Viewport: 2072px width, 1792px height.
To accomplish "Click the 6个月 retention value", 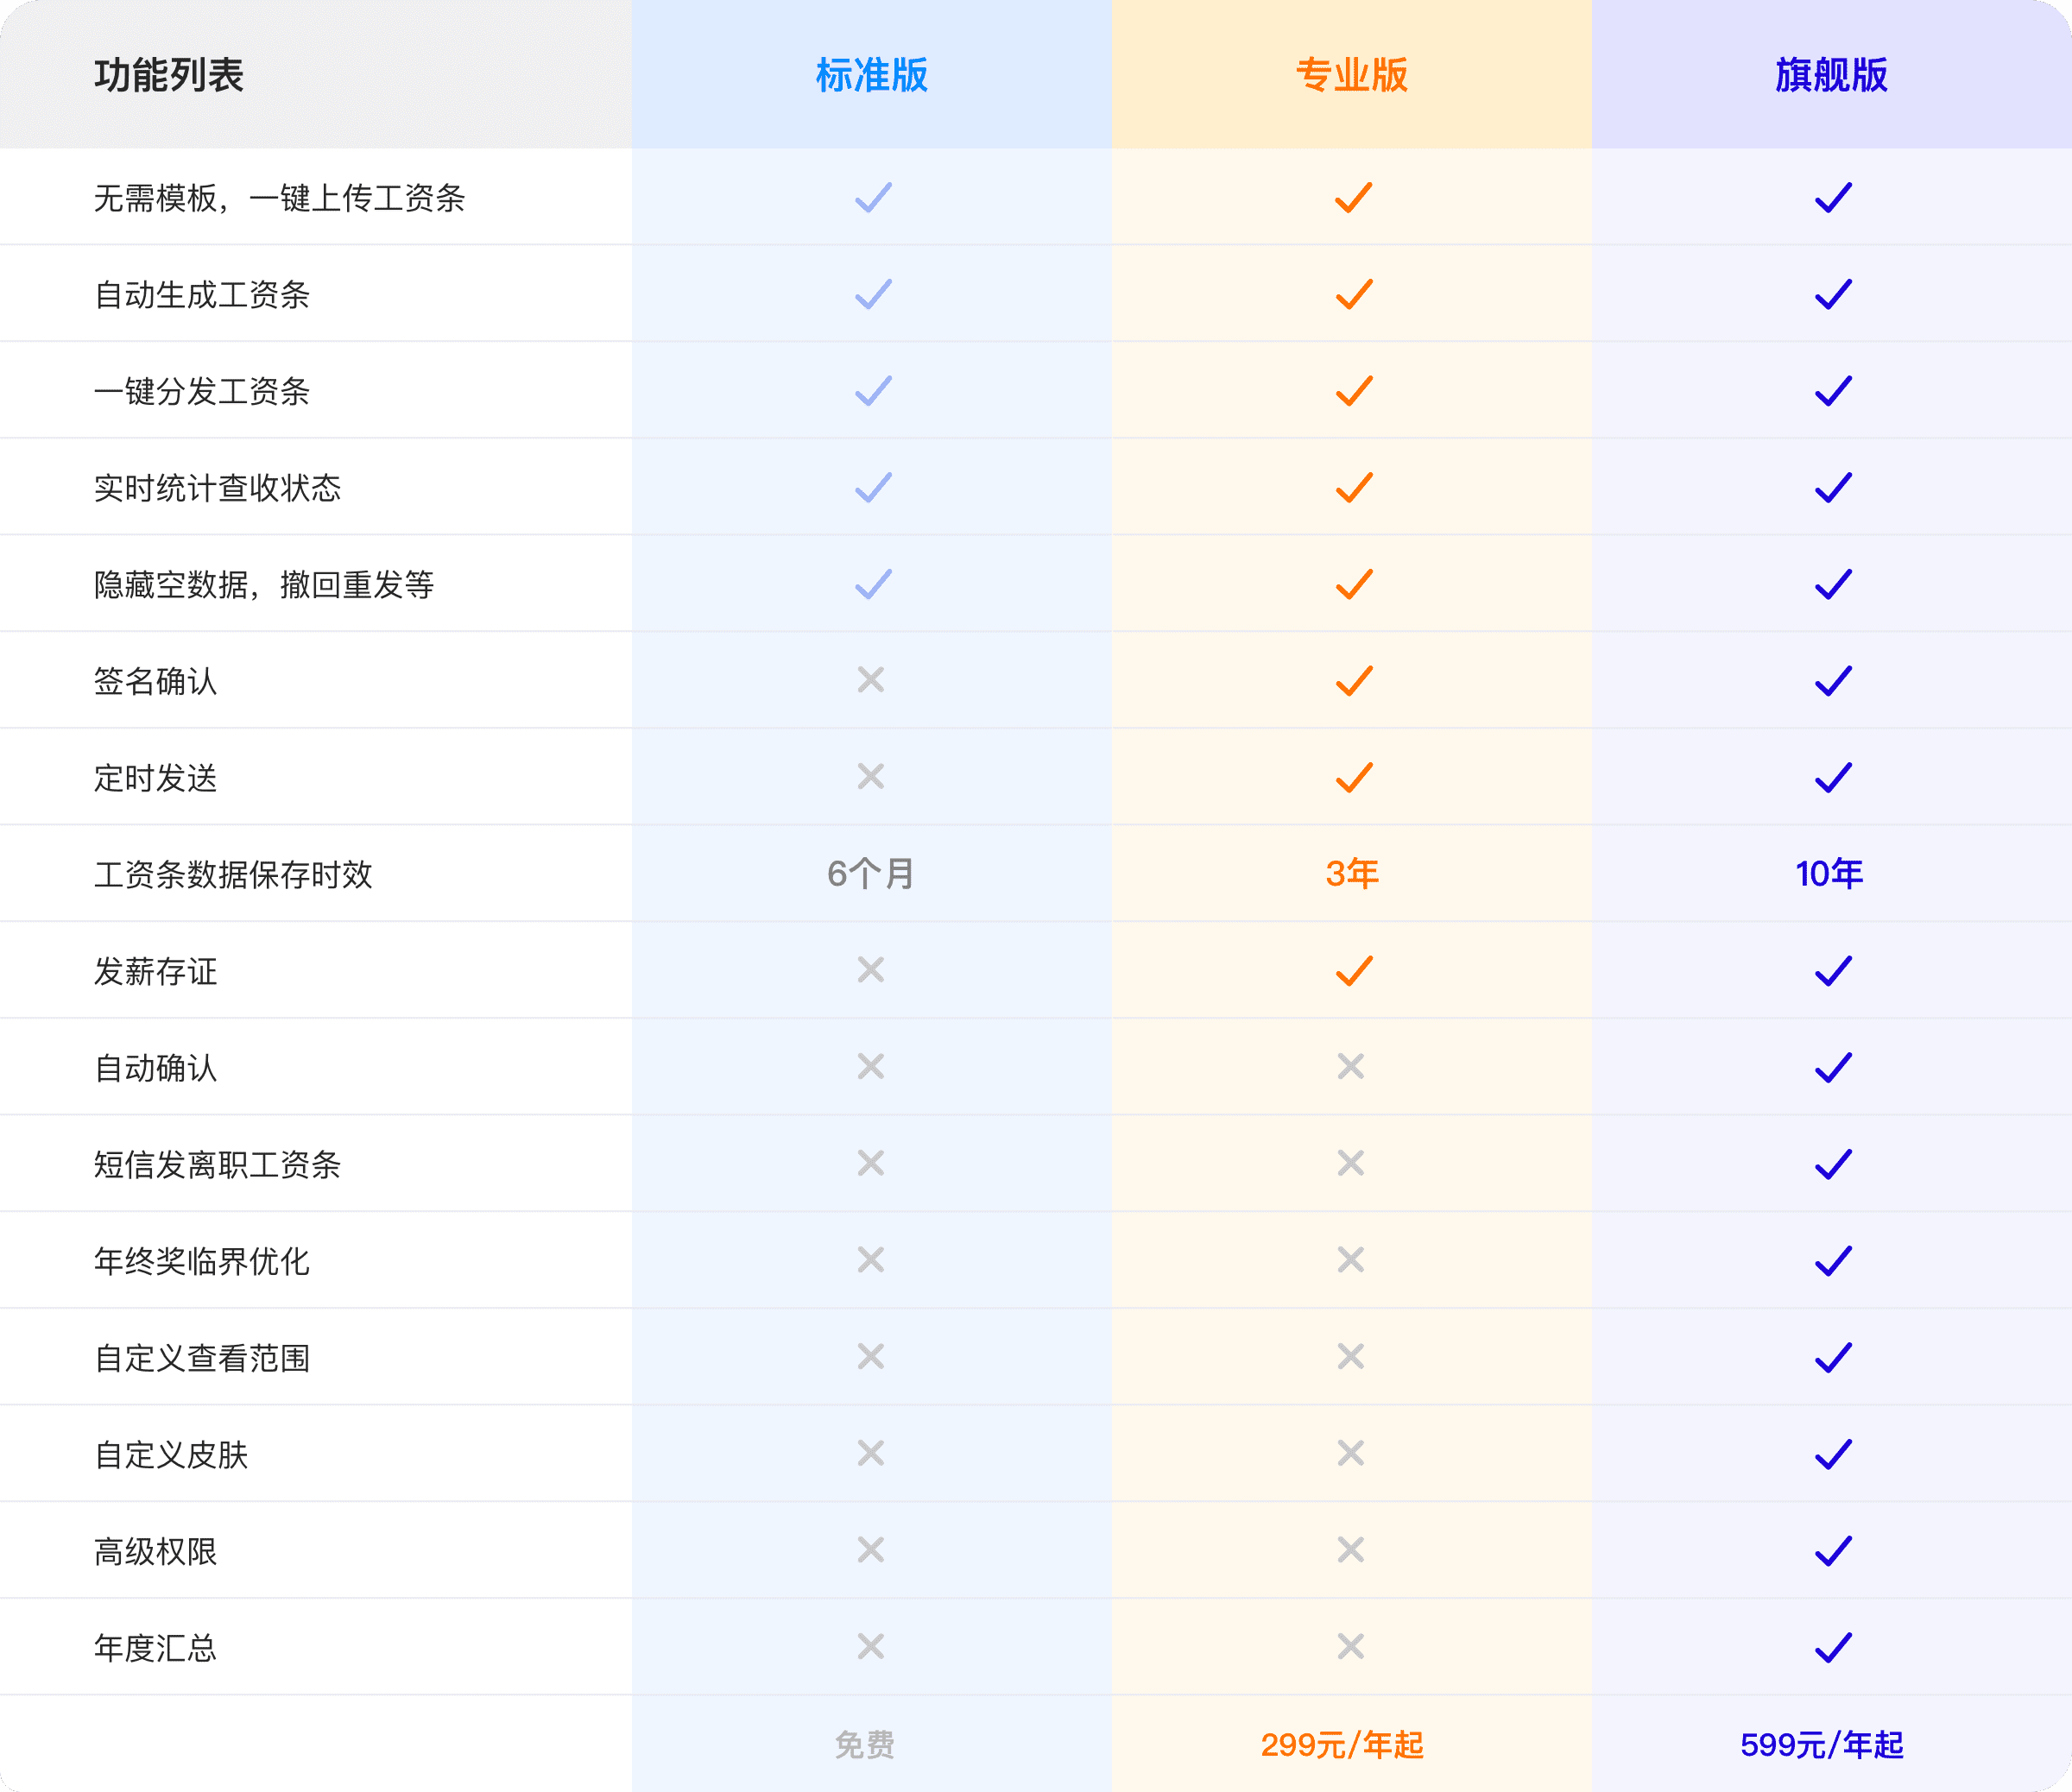I will click(870, 873).
